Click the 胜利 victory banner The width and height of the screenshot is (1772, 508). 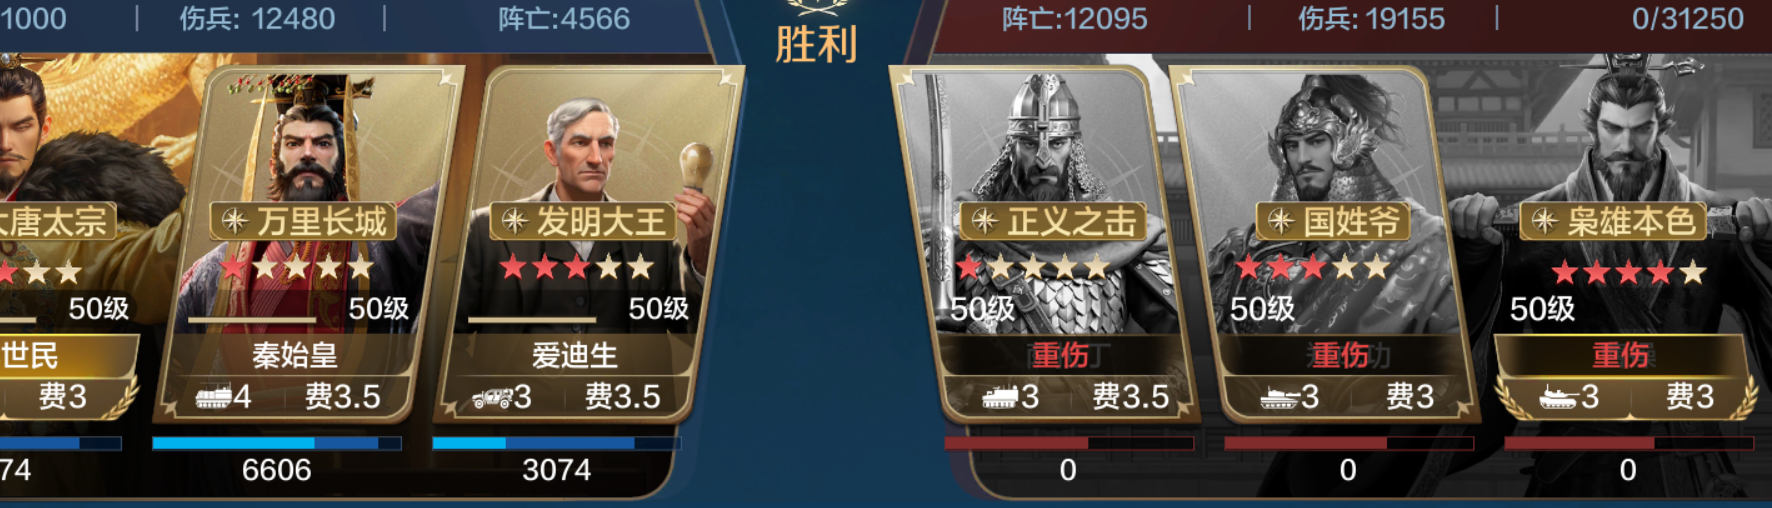click(817, 44)
